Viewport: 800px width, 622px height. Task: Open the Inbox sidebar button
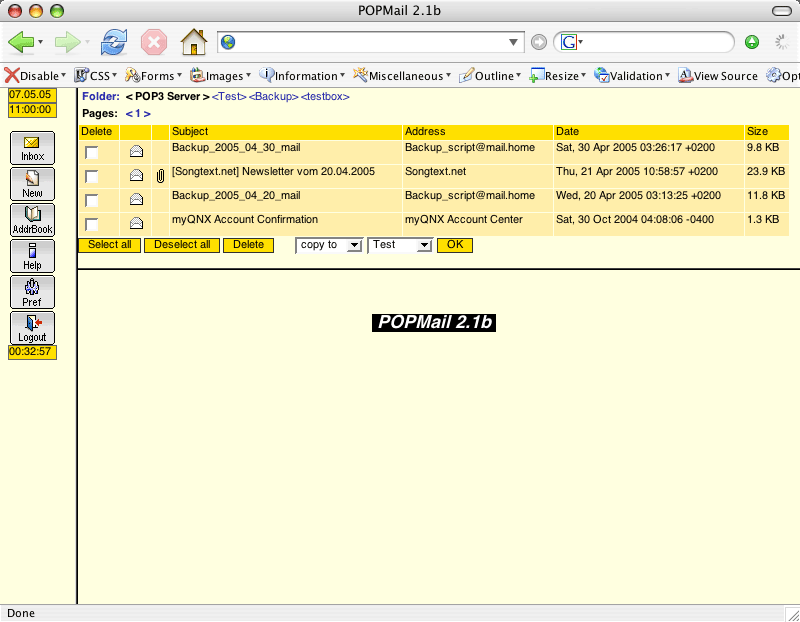tap(32, 148)
